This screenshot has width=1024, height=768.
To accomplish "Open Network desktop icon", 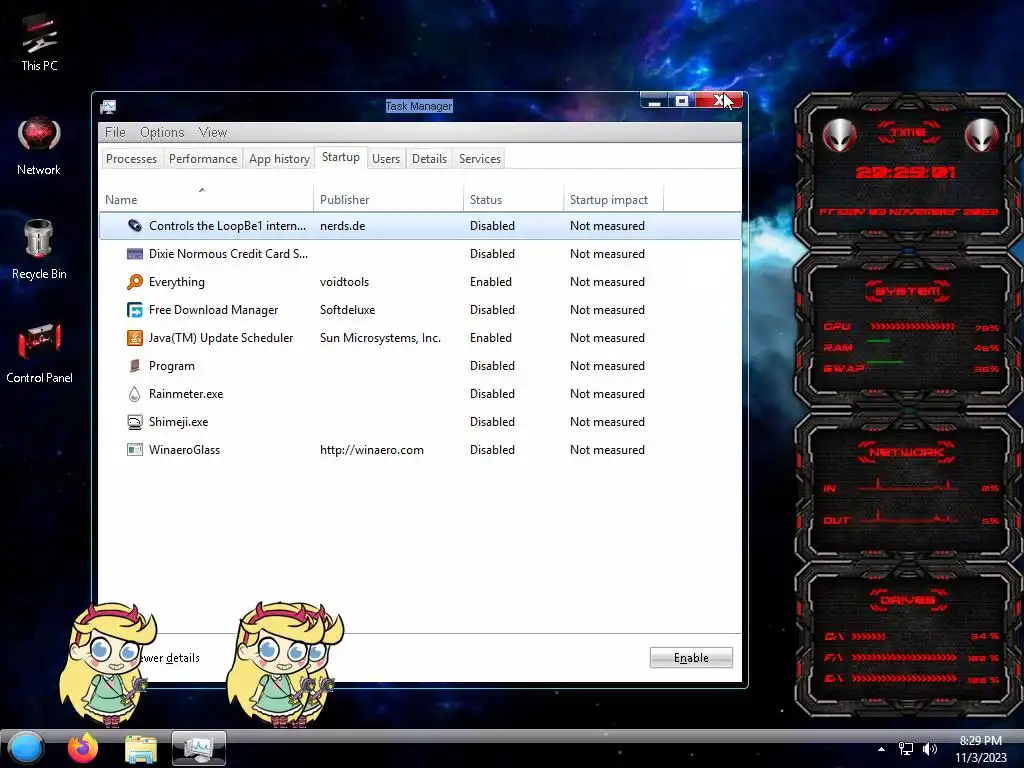I will [x=39, y=147].
